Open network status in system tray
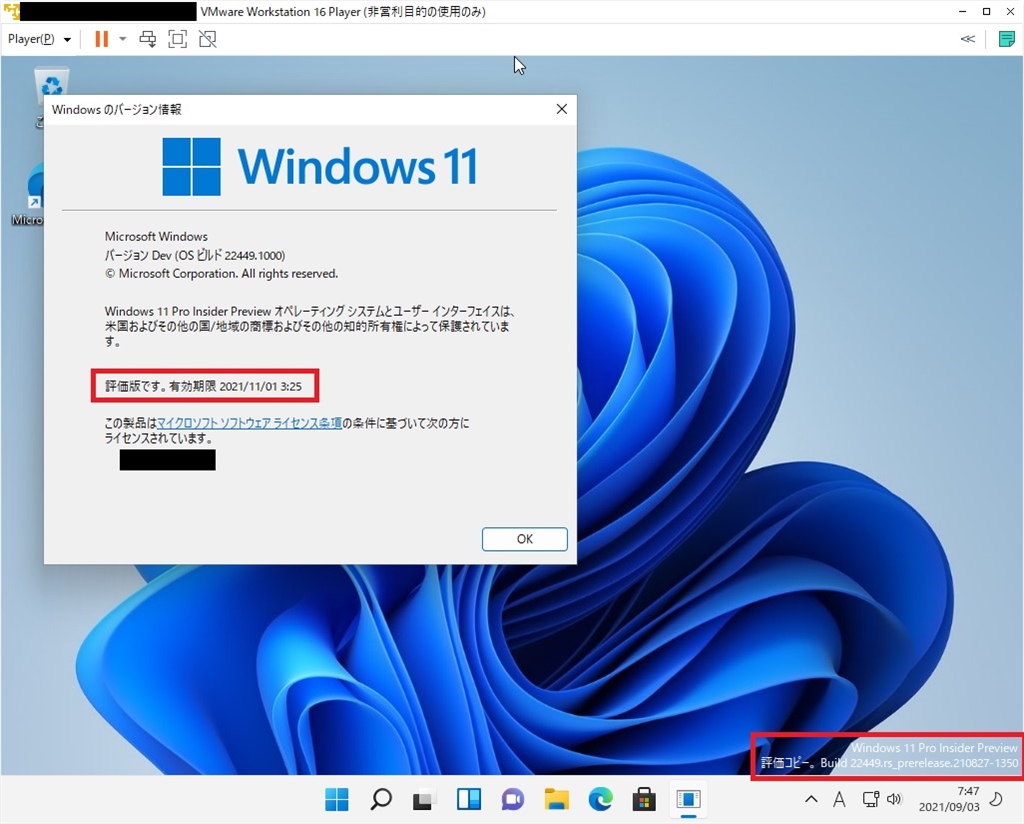This screenshot has width=1024, height=824. pyautogui.click(x=871, y=799)
